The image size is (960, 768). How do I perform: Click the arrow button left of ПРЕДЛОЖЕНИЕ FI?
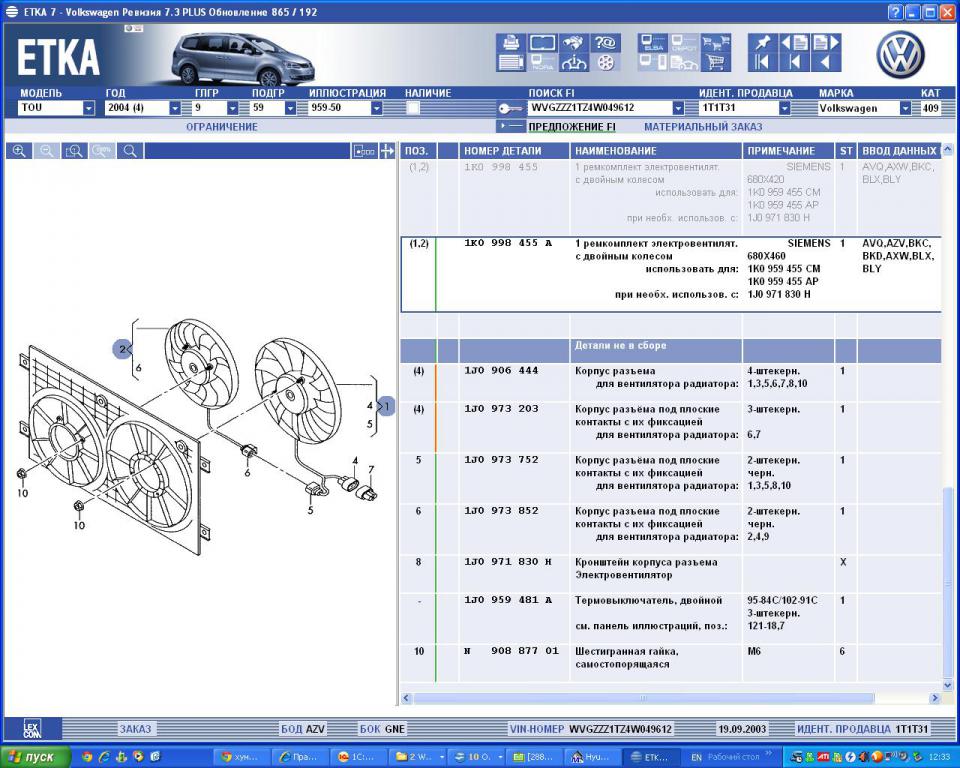coord(511,126)
